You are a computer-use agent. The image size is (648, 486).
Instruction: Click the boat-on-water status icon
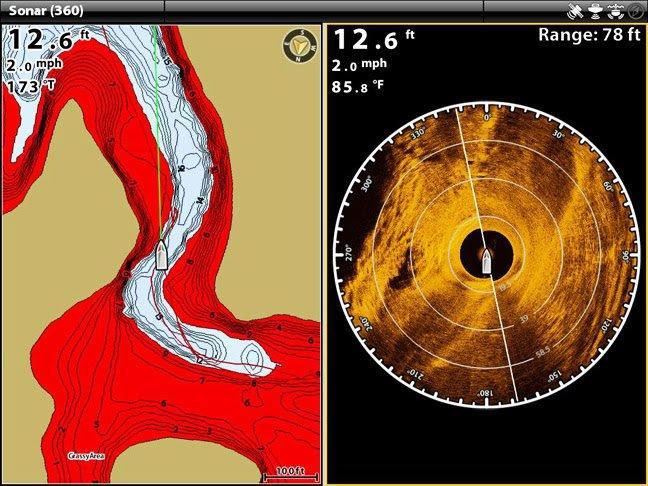coord(612,10)
